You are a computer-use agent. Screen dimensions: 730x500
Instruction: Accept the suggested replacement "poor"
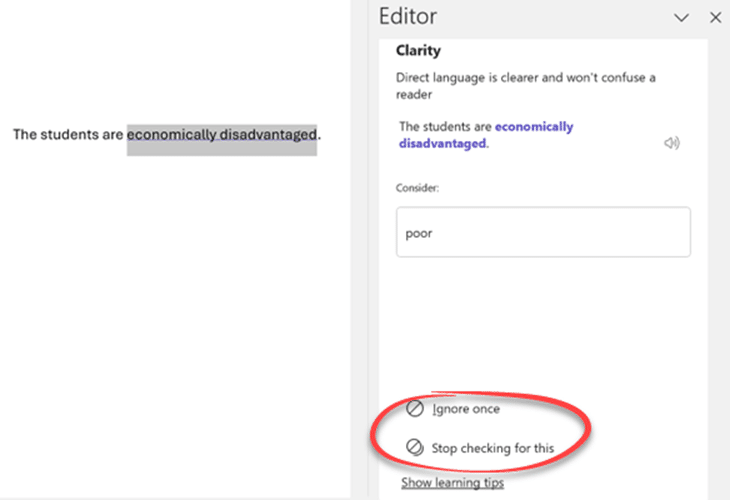543,232
